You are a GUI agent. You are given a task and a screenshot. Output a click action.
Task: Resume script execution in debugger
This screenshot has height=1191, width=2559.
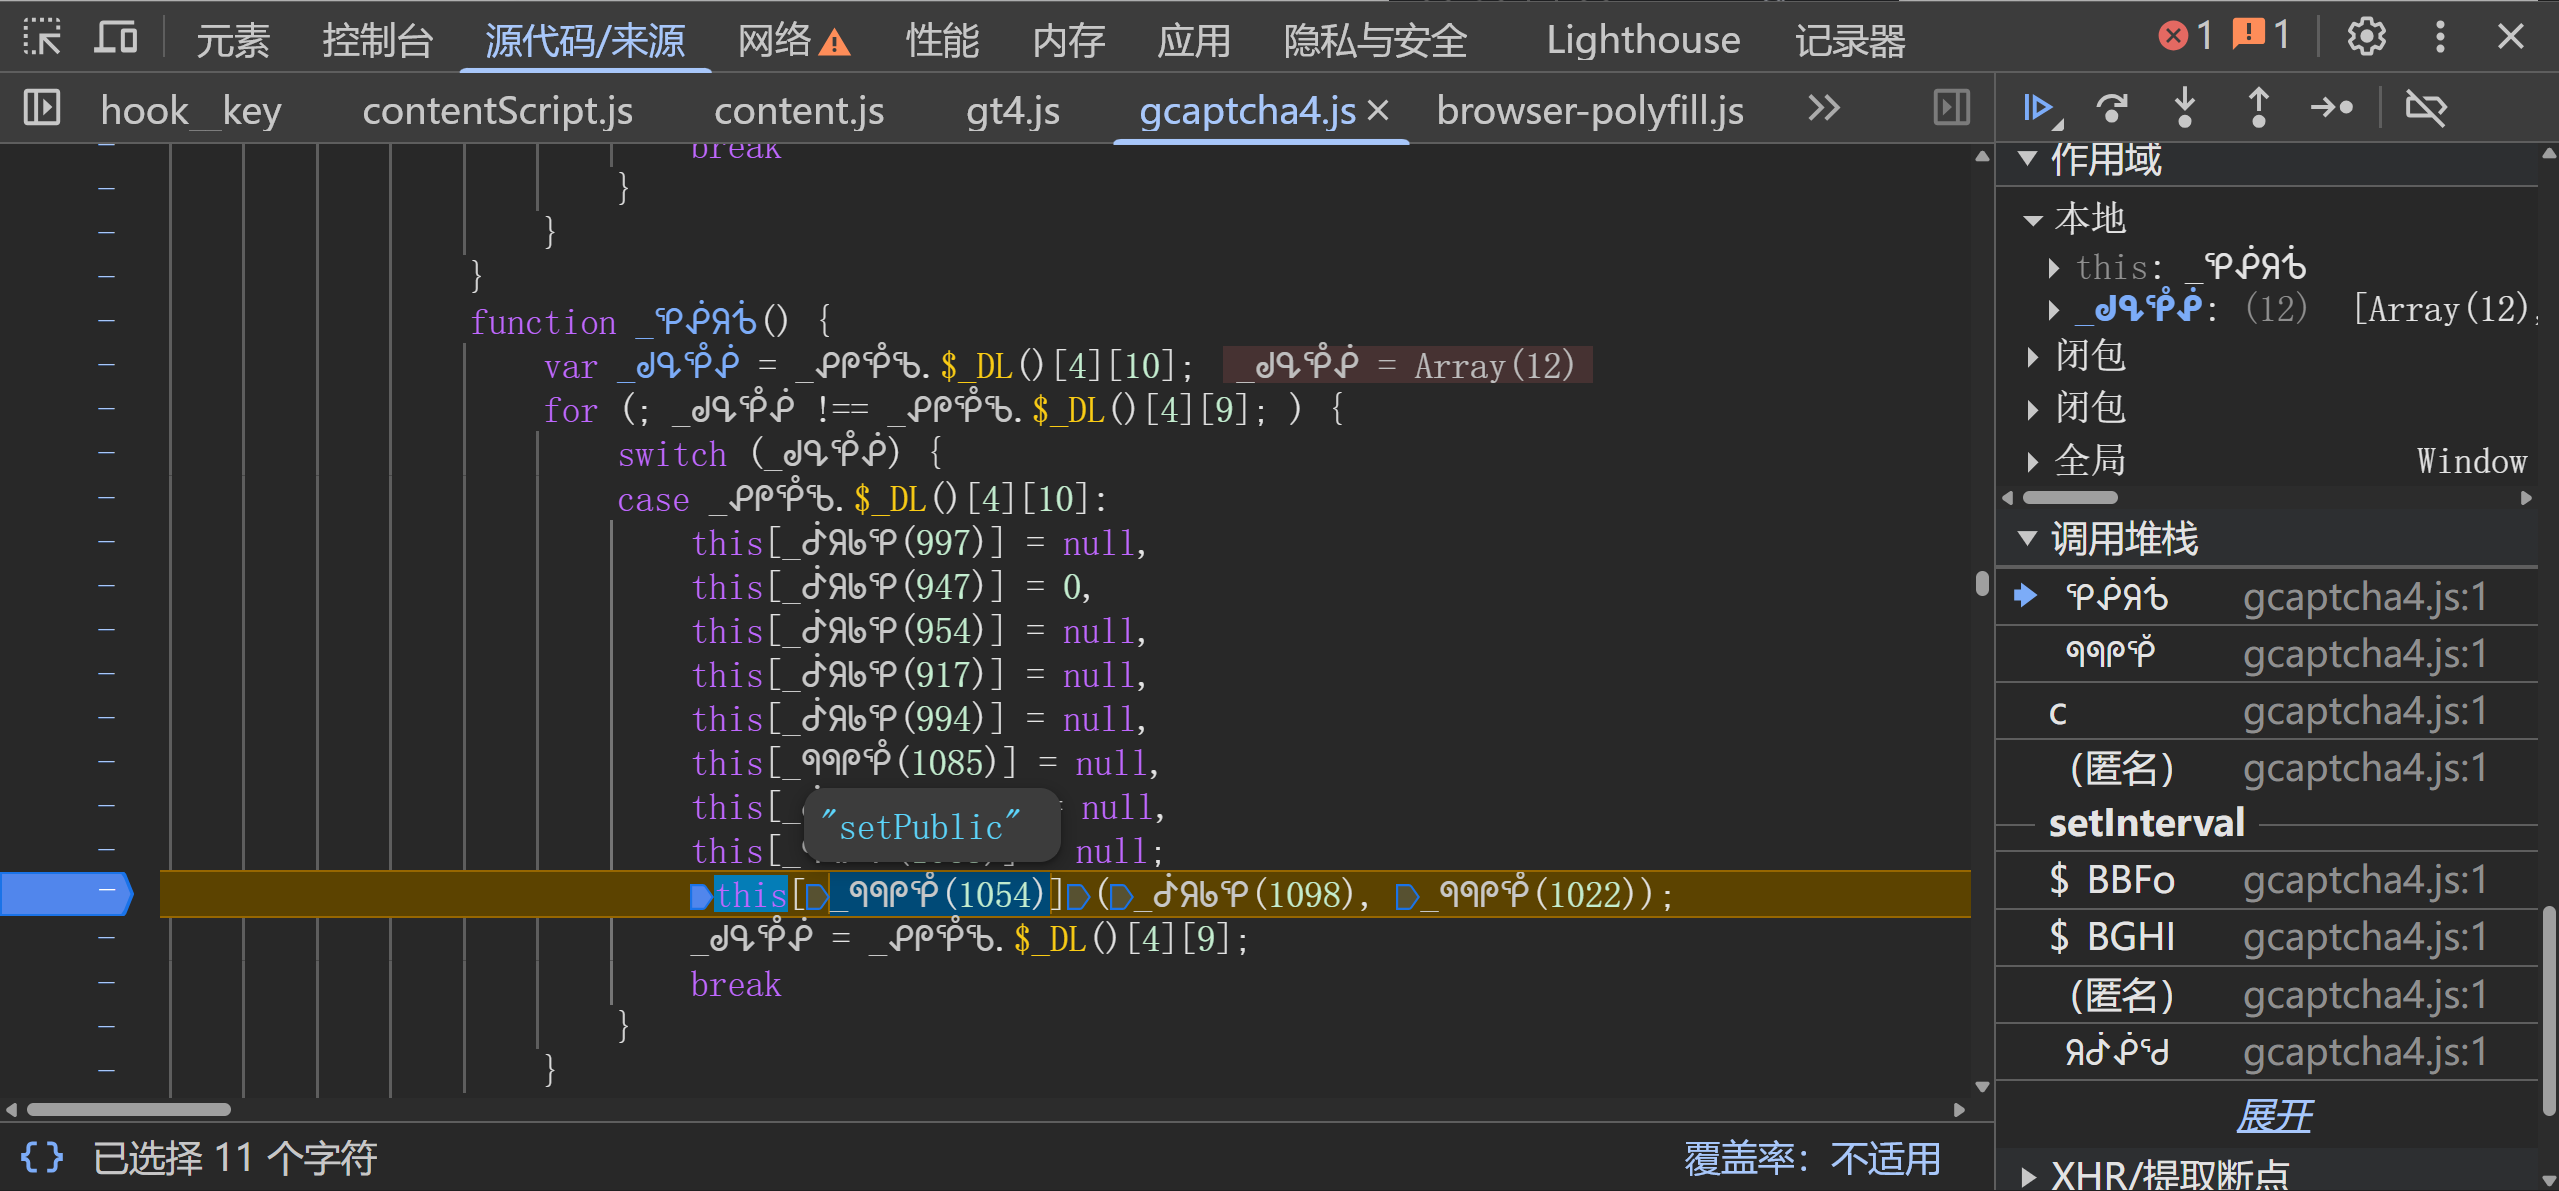(x=2038, y=107)
